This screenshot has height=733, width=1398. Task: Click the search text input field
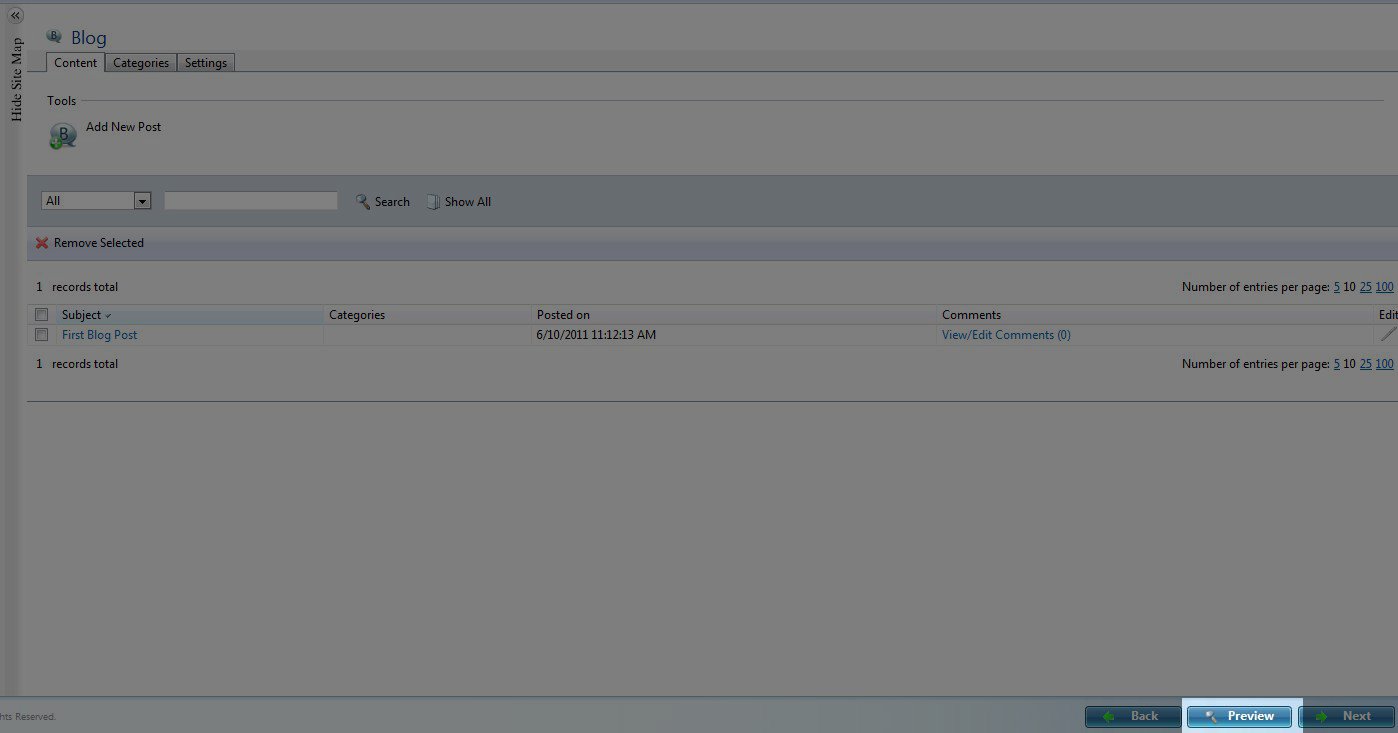click(x=251, y=201)
